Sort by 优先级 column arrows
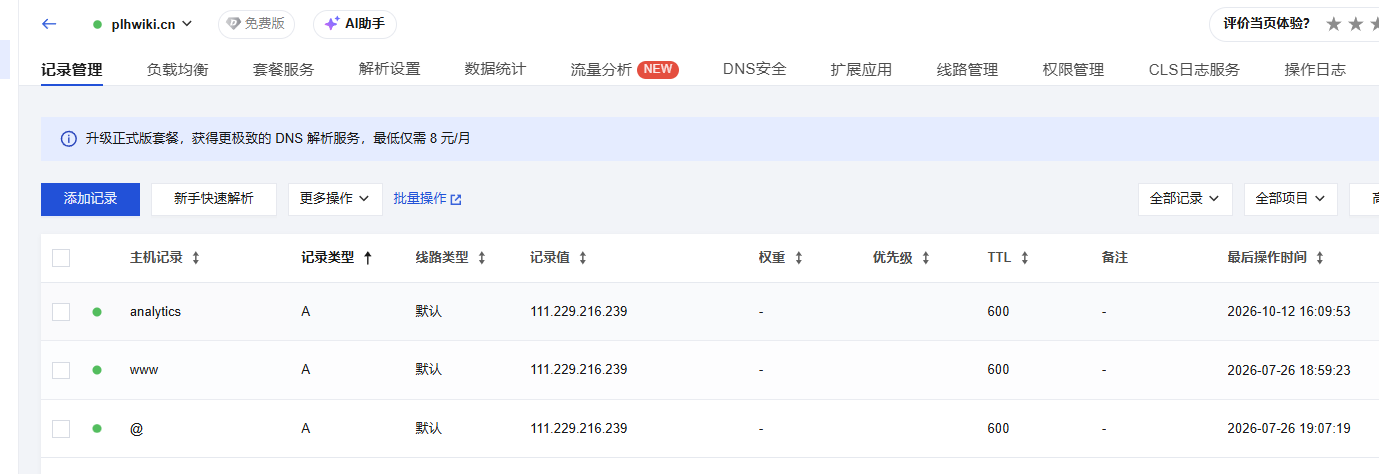Image resolution: width=1379 pixels, height=474 pixels. coord(925,258)
